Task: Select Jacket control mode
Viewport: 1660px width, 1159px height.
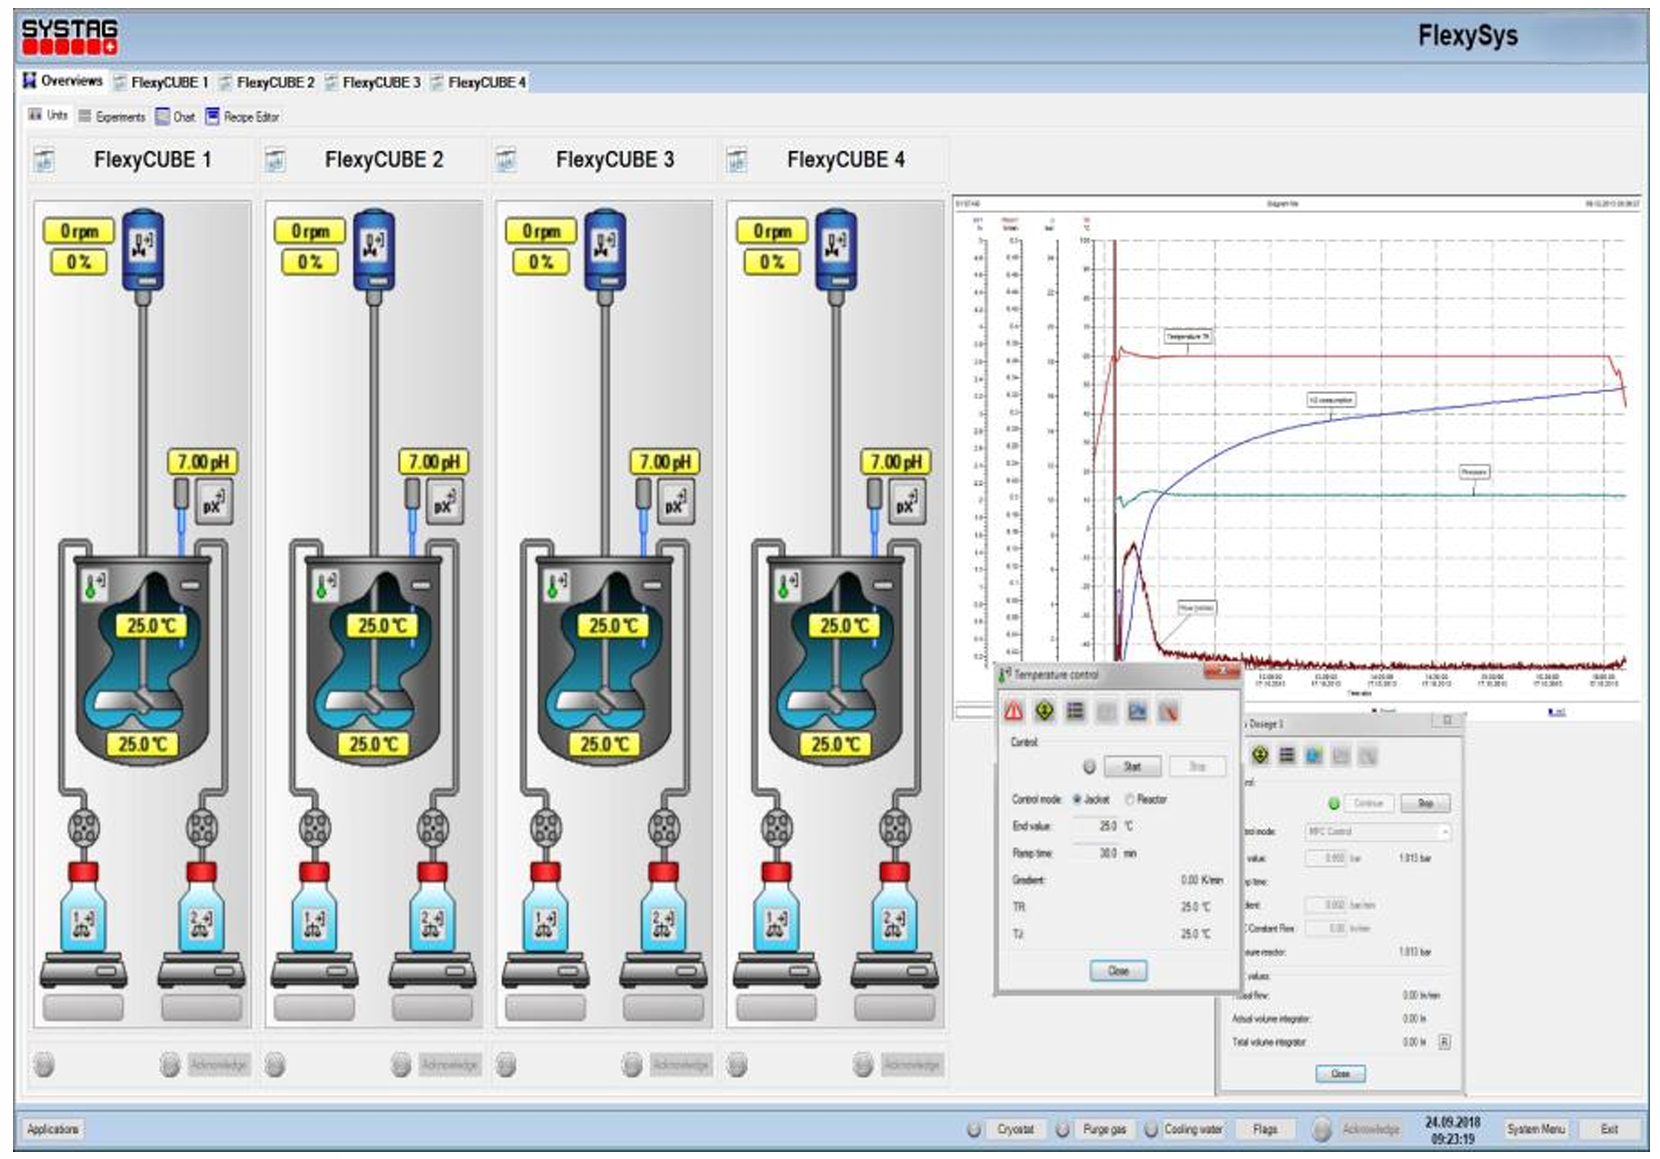Action: 1091,799
